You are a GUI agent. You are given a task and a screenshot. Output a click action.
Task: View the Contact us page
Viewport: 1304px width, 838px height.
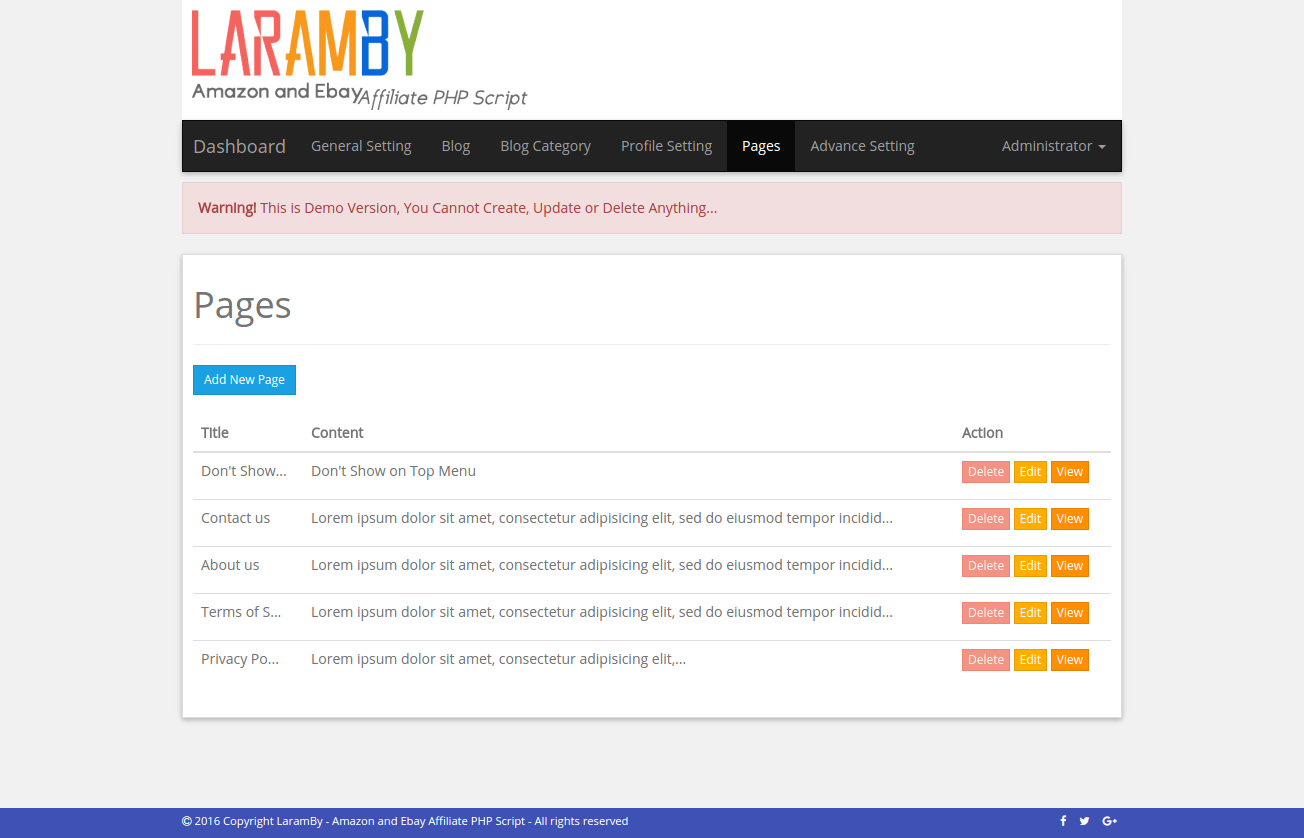tap(1070, 519)
